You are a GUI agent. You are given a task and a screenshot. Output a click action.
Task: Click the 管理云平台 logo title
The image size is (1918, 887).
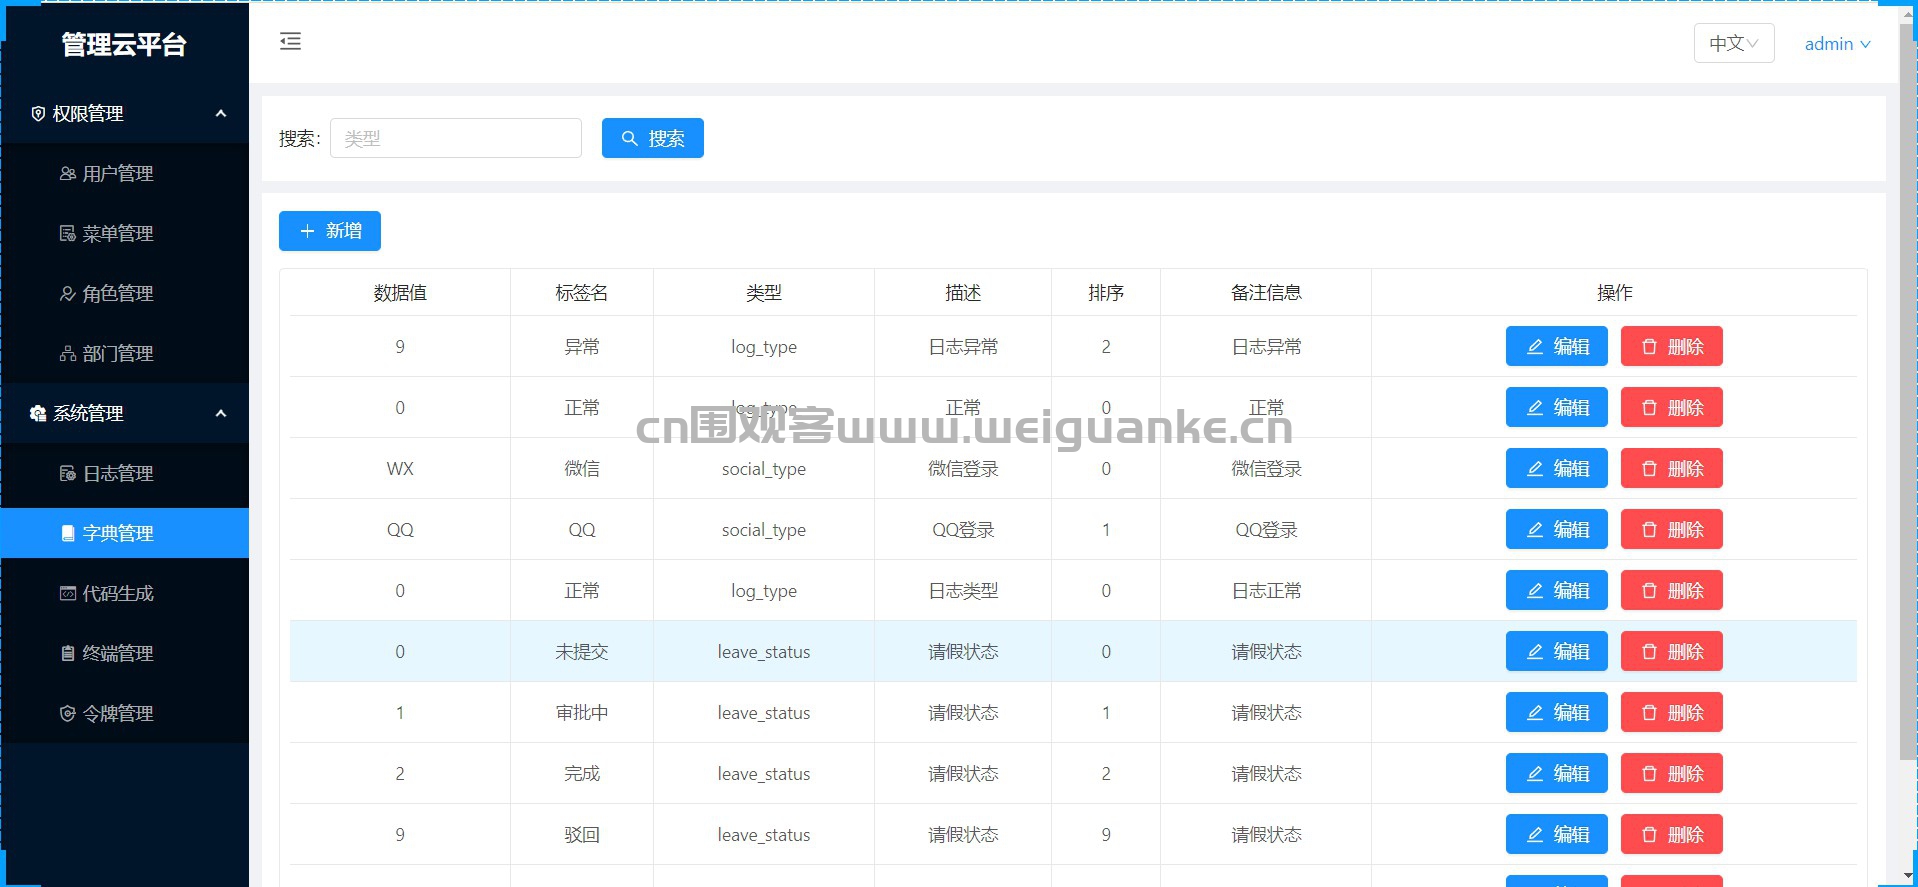click(x=124, y=44)
